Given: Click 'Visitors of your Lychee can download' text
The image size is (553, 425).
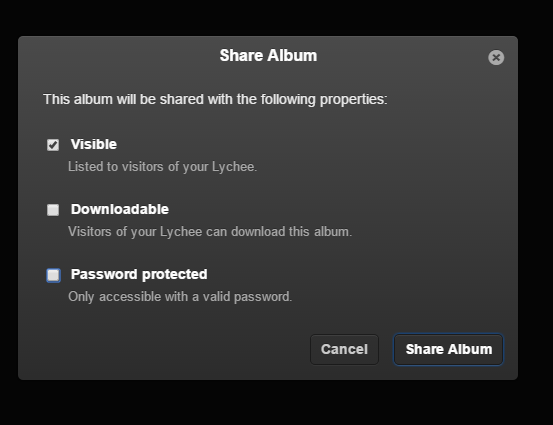Looking at the screenshot, I should click(x=210, y=232).
